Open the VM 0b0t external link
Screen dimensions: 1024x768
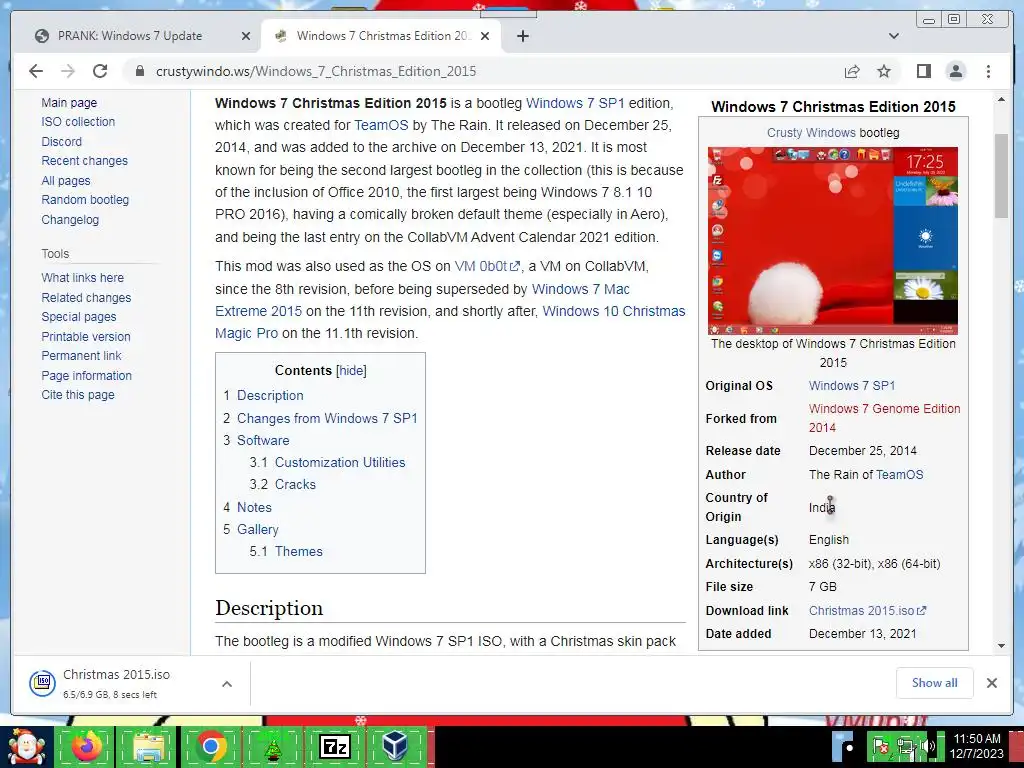click(487, 266)
